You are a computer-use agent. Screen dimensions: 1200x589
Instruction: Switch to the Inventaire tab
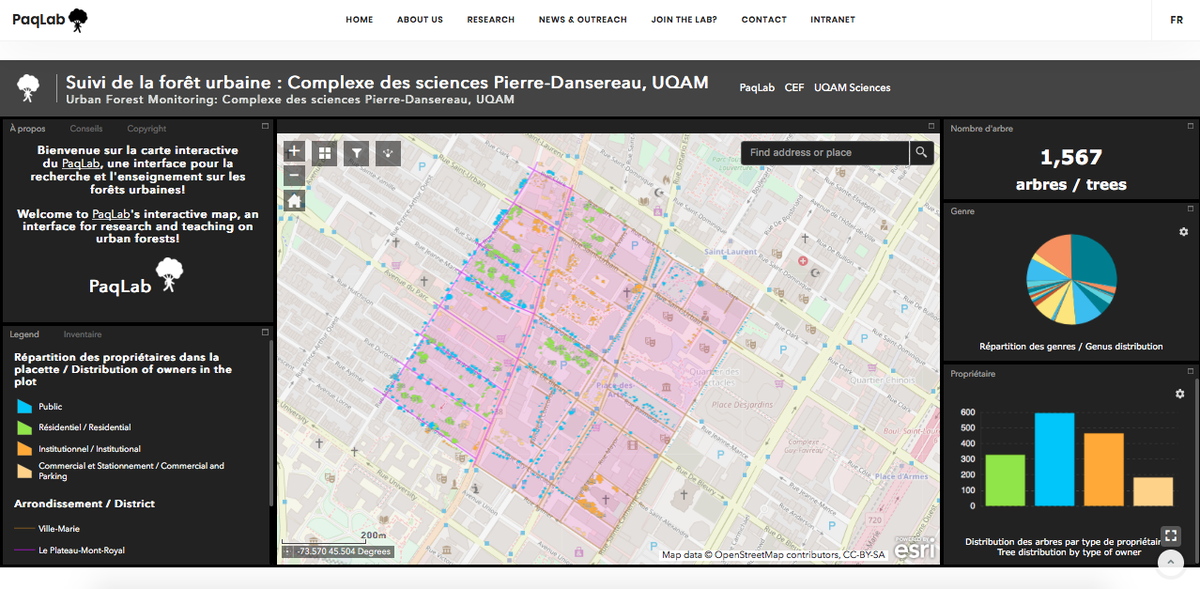point(83,334)
